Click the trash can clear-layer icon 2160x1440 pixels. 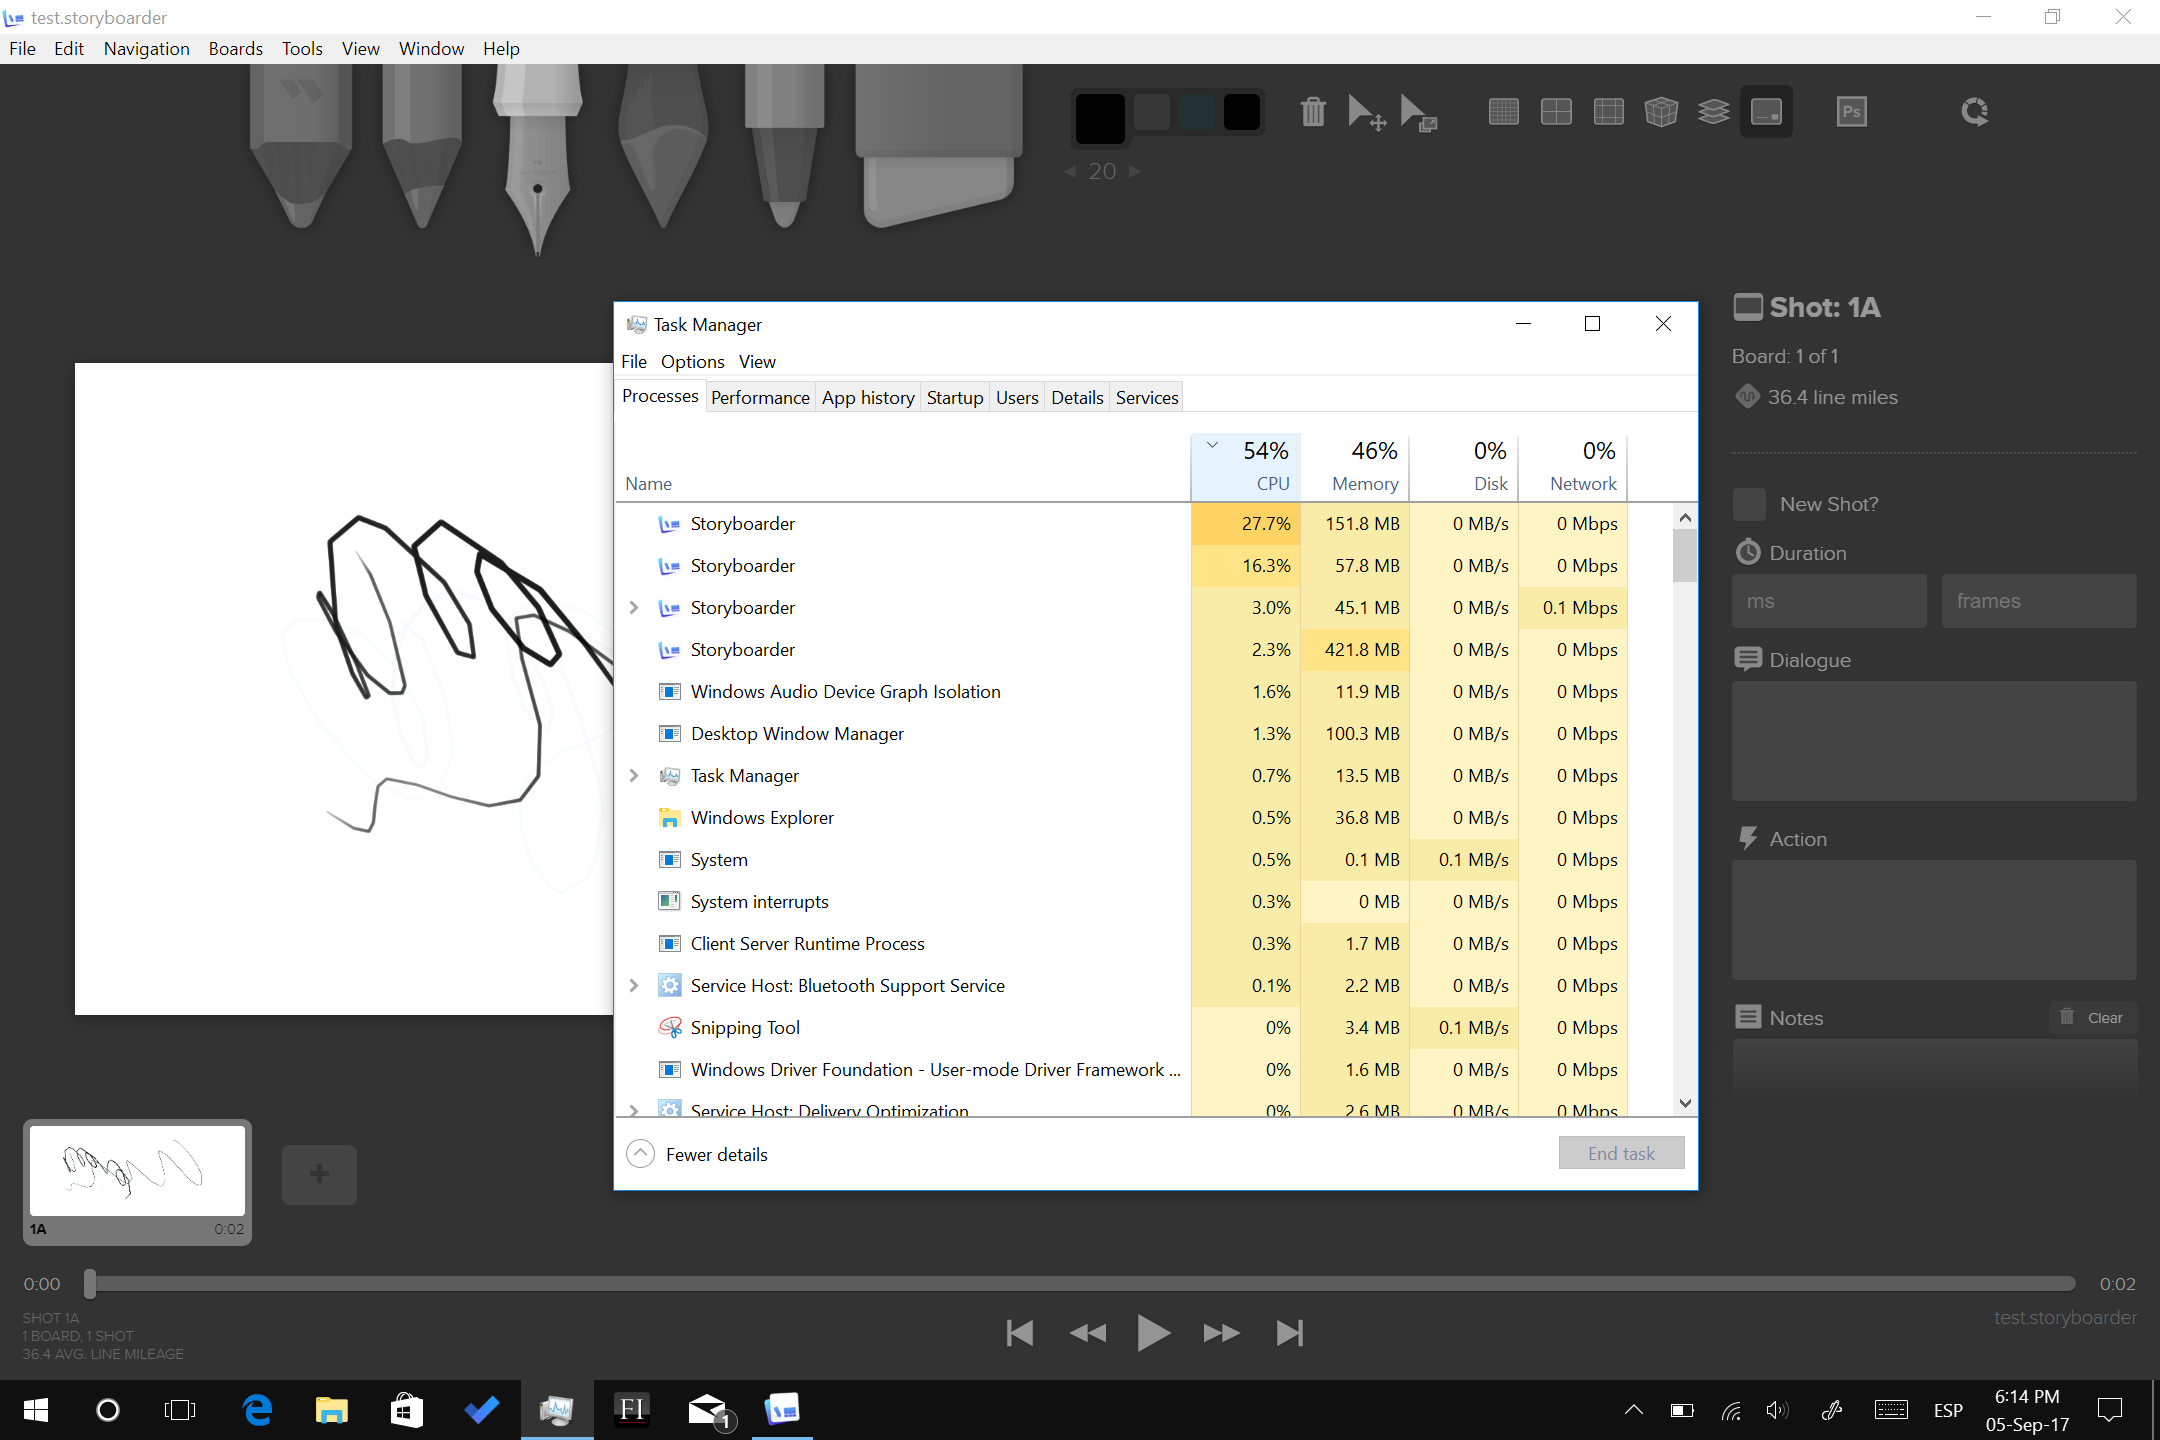tap(1313, 111)
